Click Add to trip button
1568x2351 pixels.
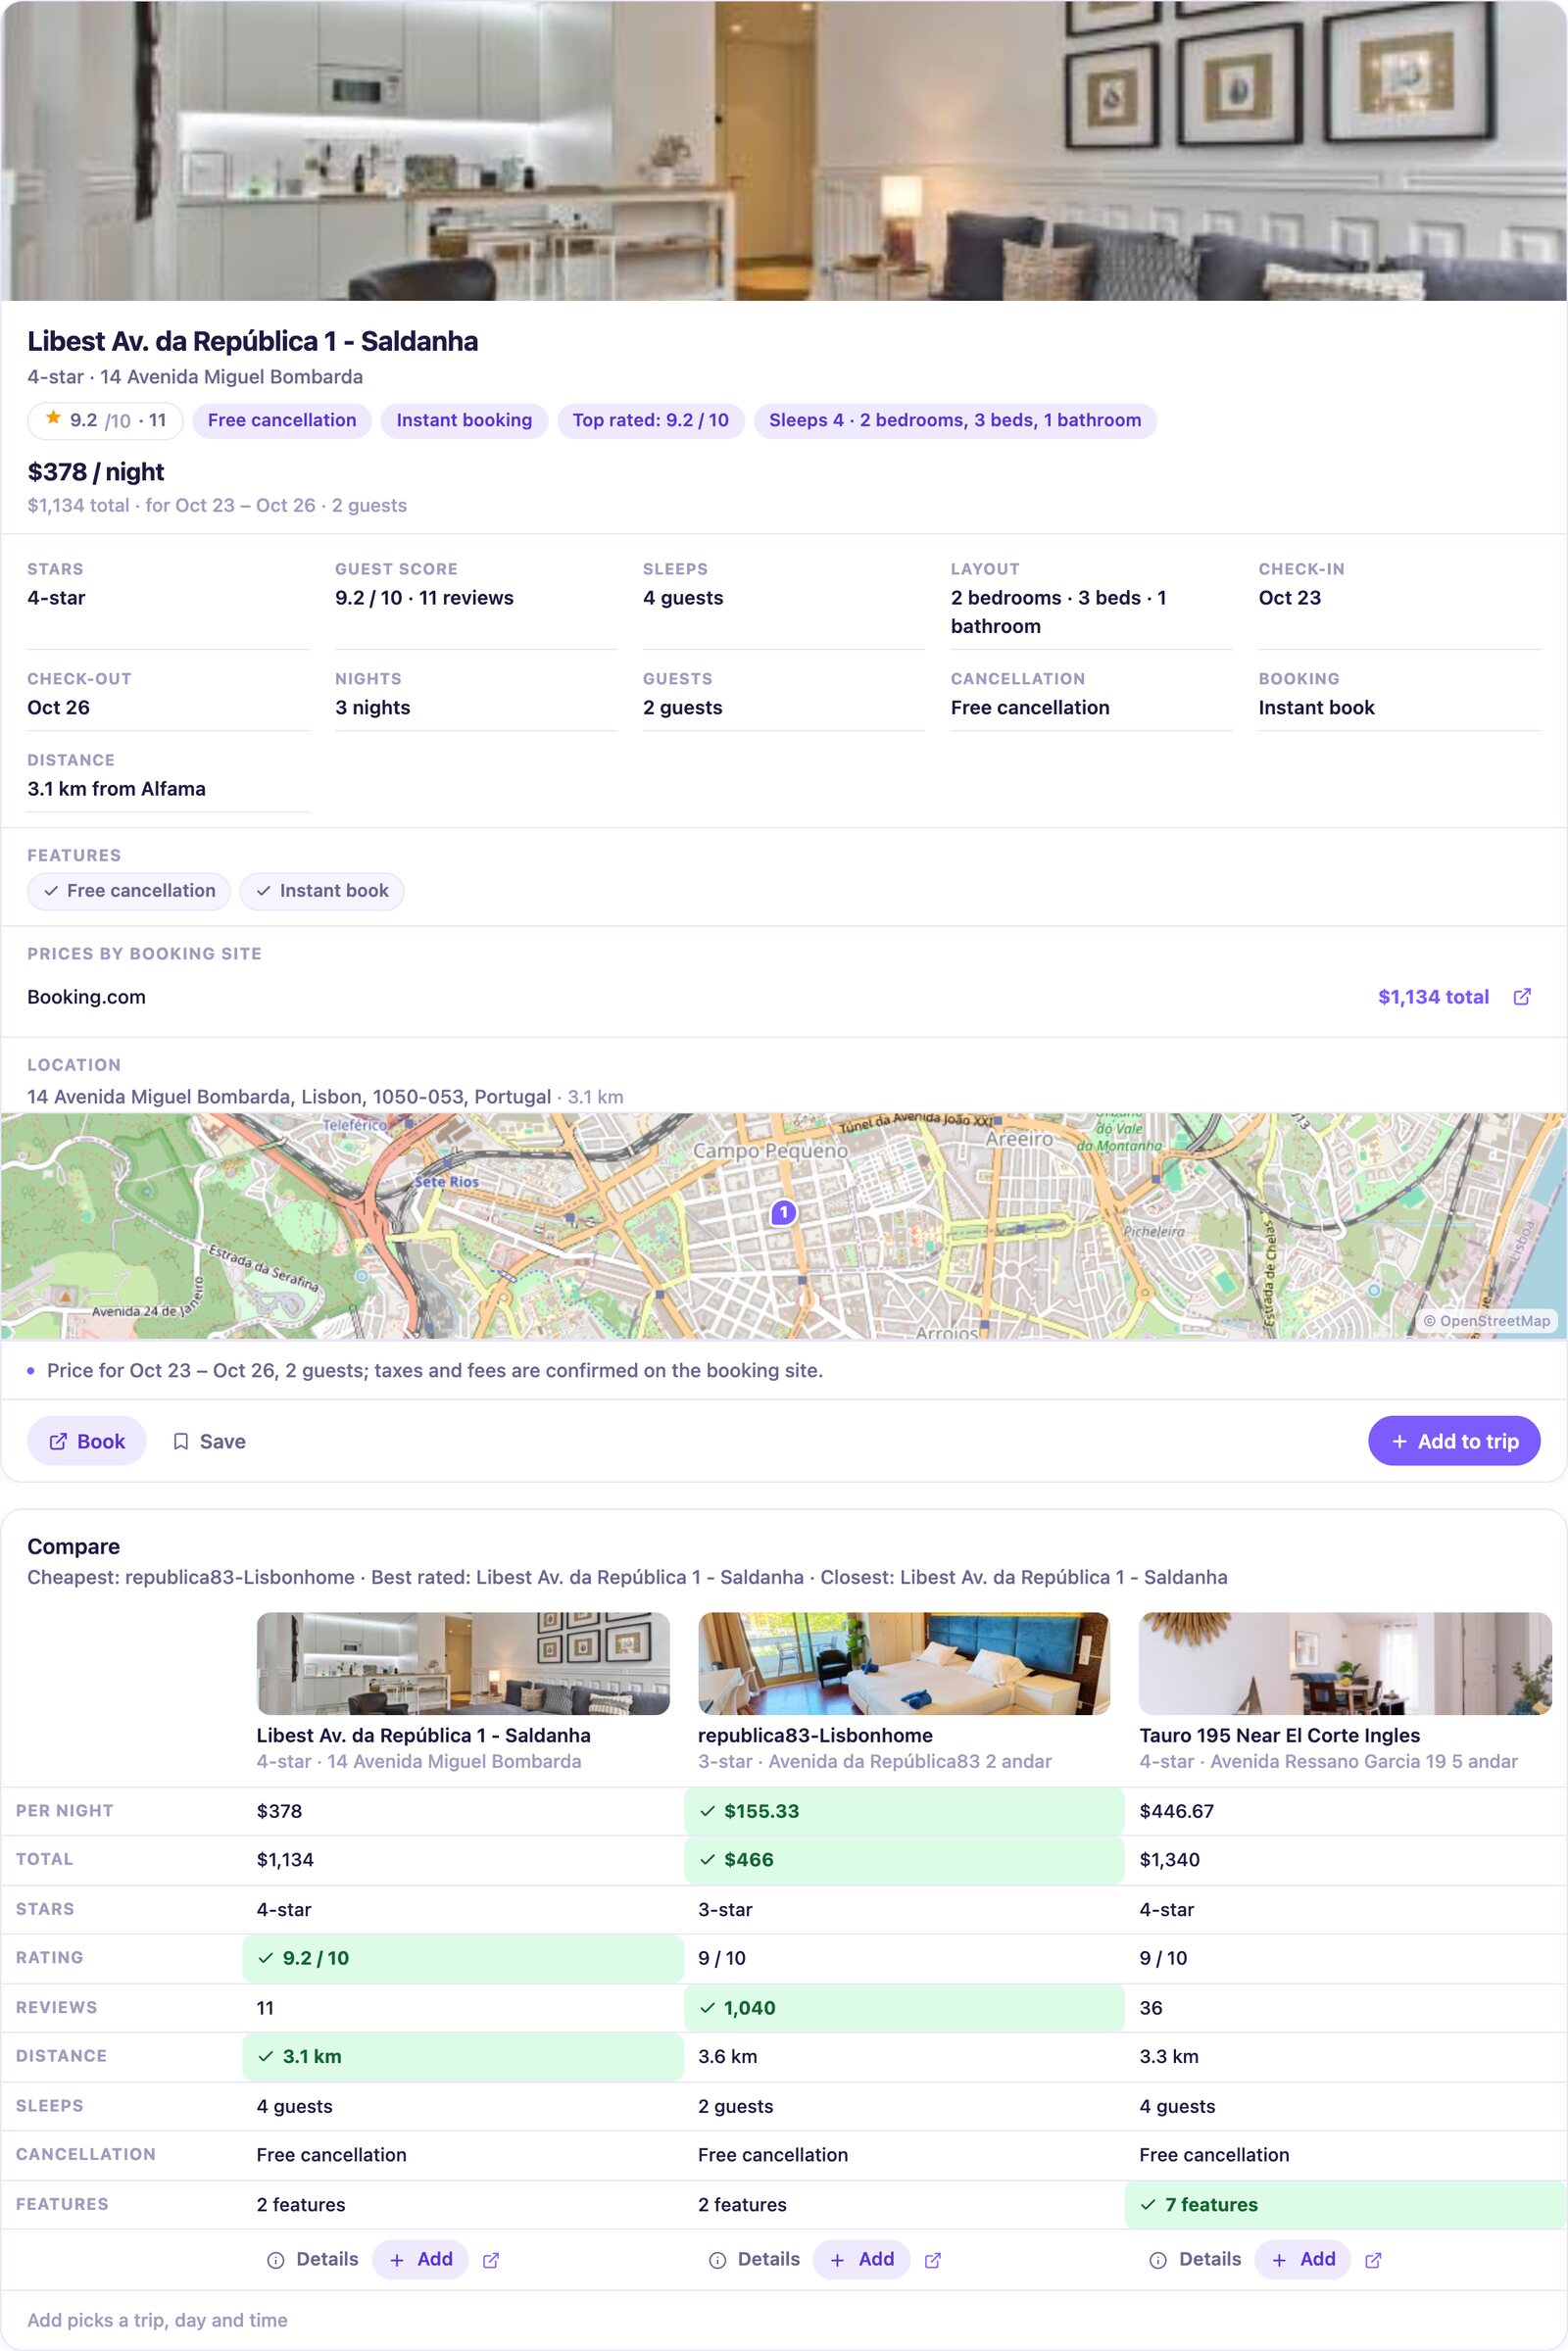tap(1453, 1441)
